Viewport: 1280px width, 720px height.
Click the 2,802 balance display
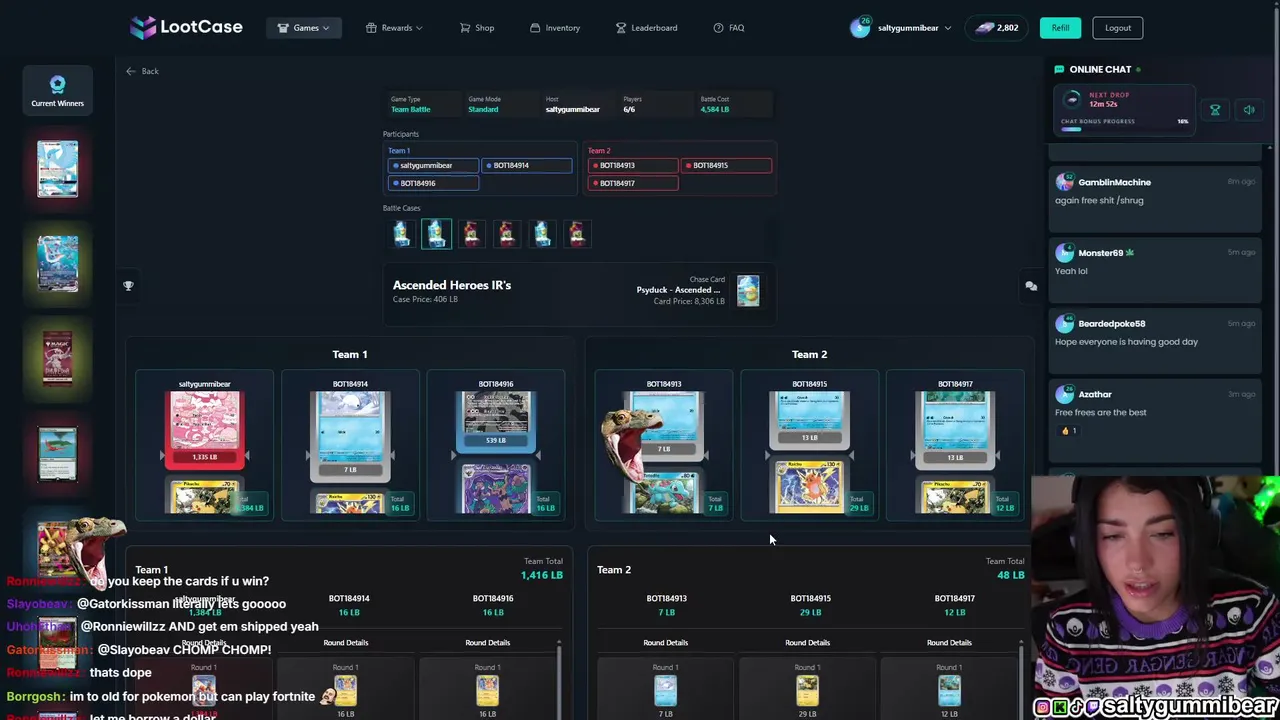pyautogui.click(x=996, y=28)
